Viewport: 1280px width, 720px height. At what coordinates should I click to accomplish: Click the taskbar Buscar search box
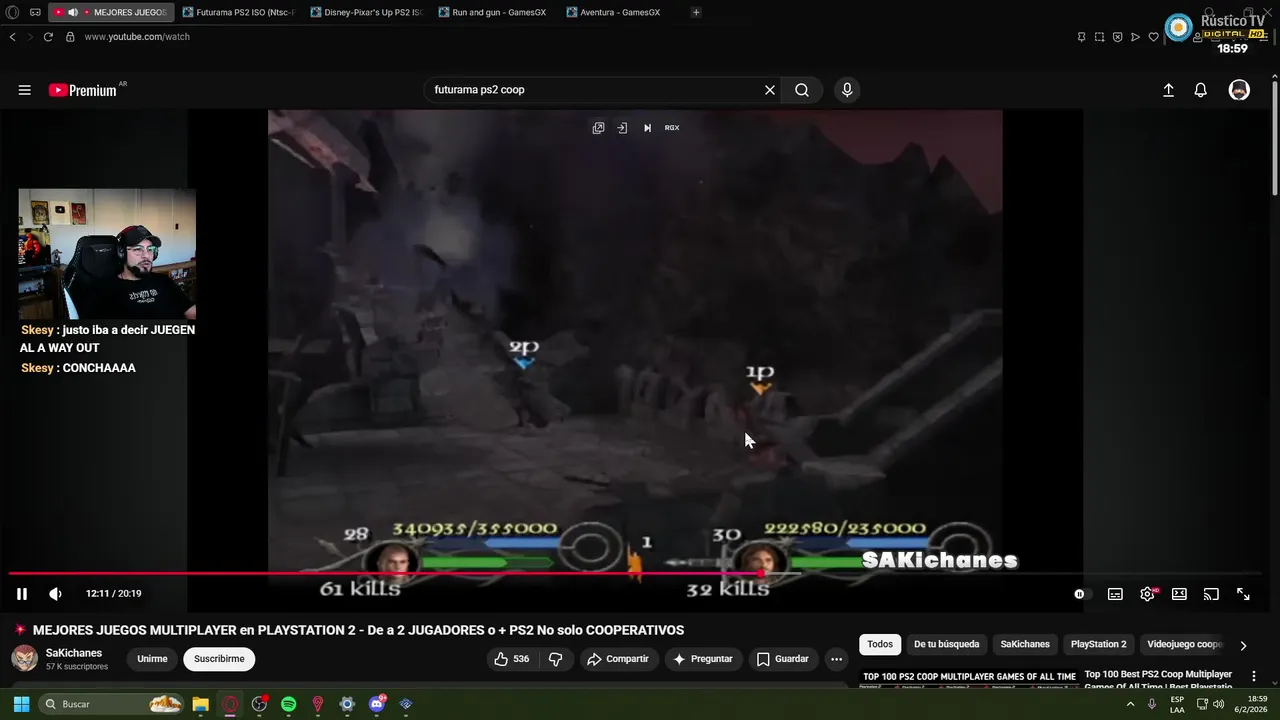(112, 704)
